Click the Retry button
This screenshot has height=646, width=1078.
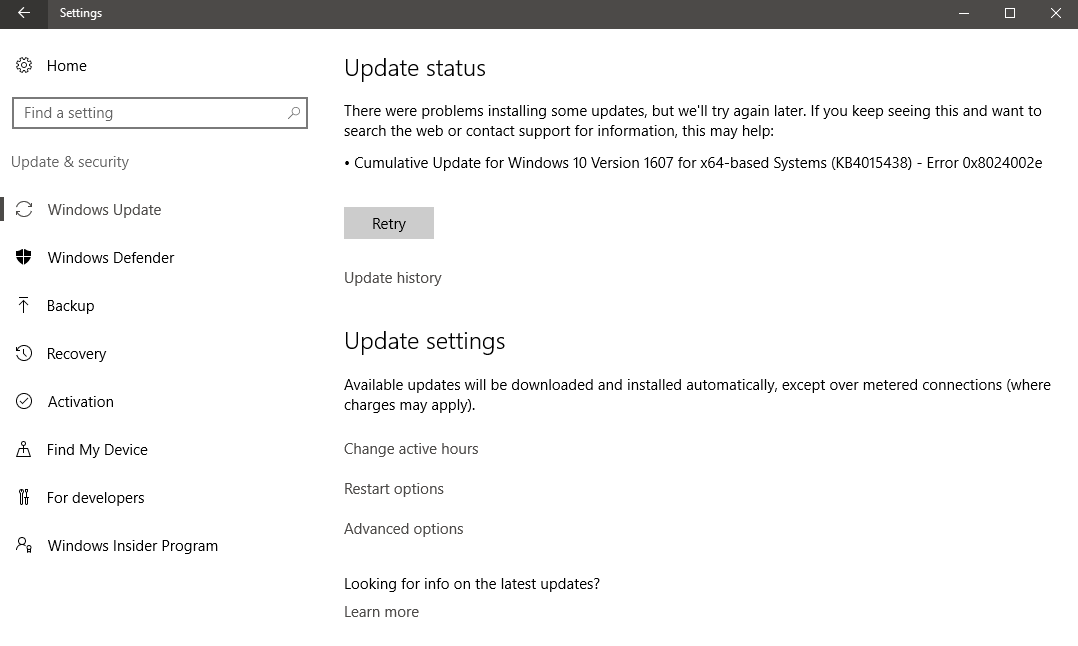388,223
